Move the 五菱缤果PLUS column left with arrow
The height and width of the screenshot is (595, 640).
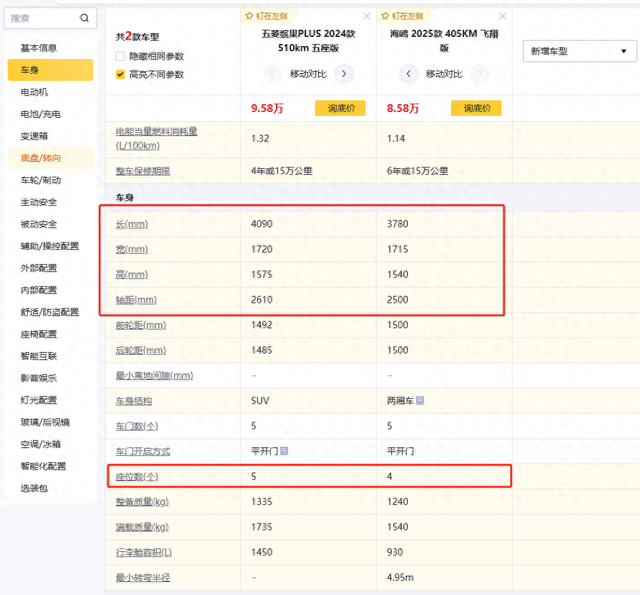(272, 74)
